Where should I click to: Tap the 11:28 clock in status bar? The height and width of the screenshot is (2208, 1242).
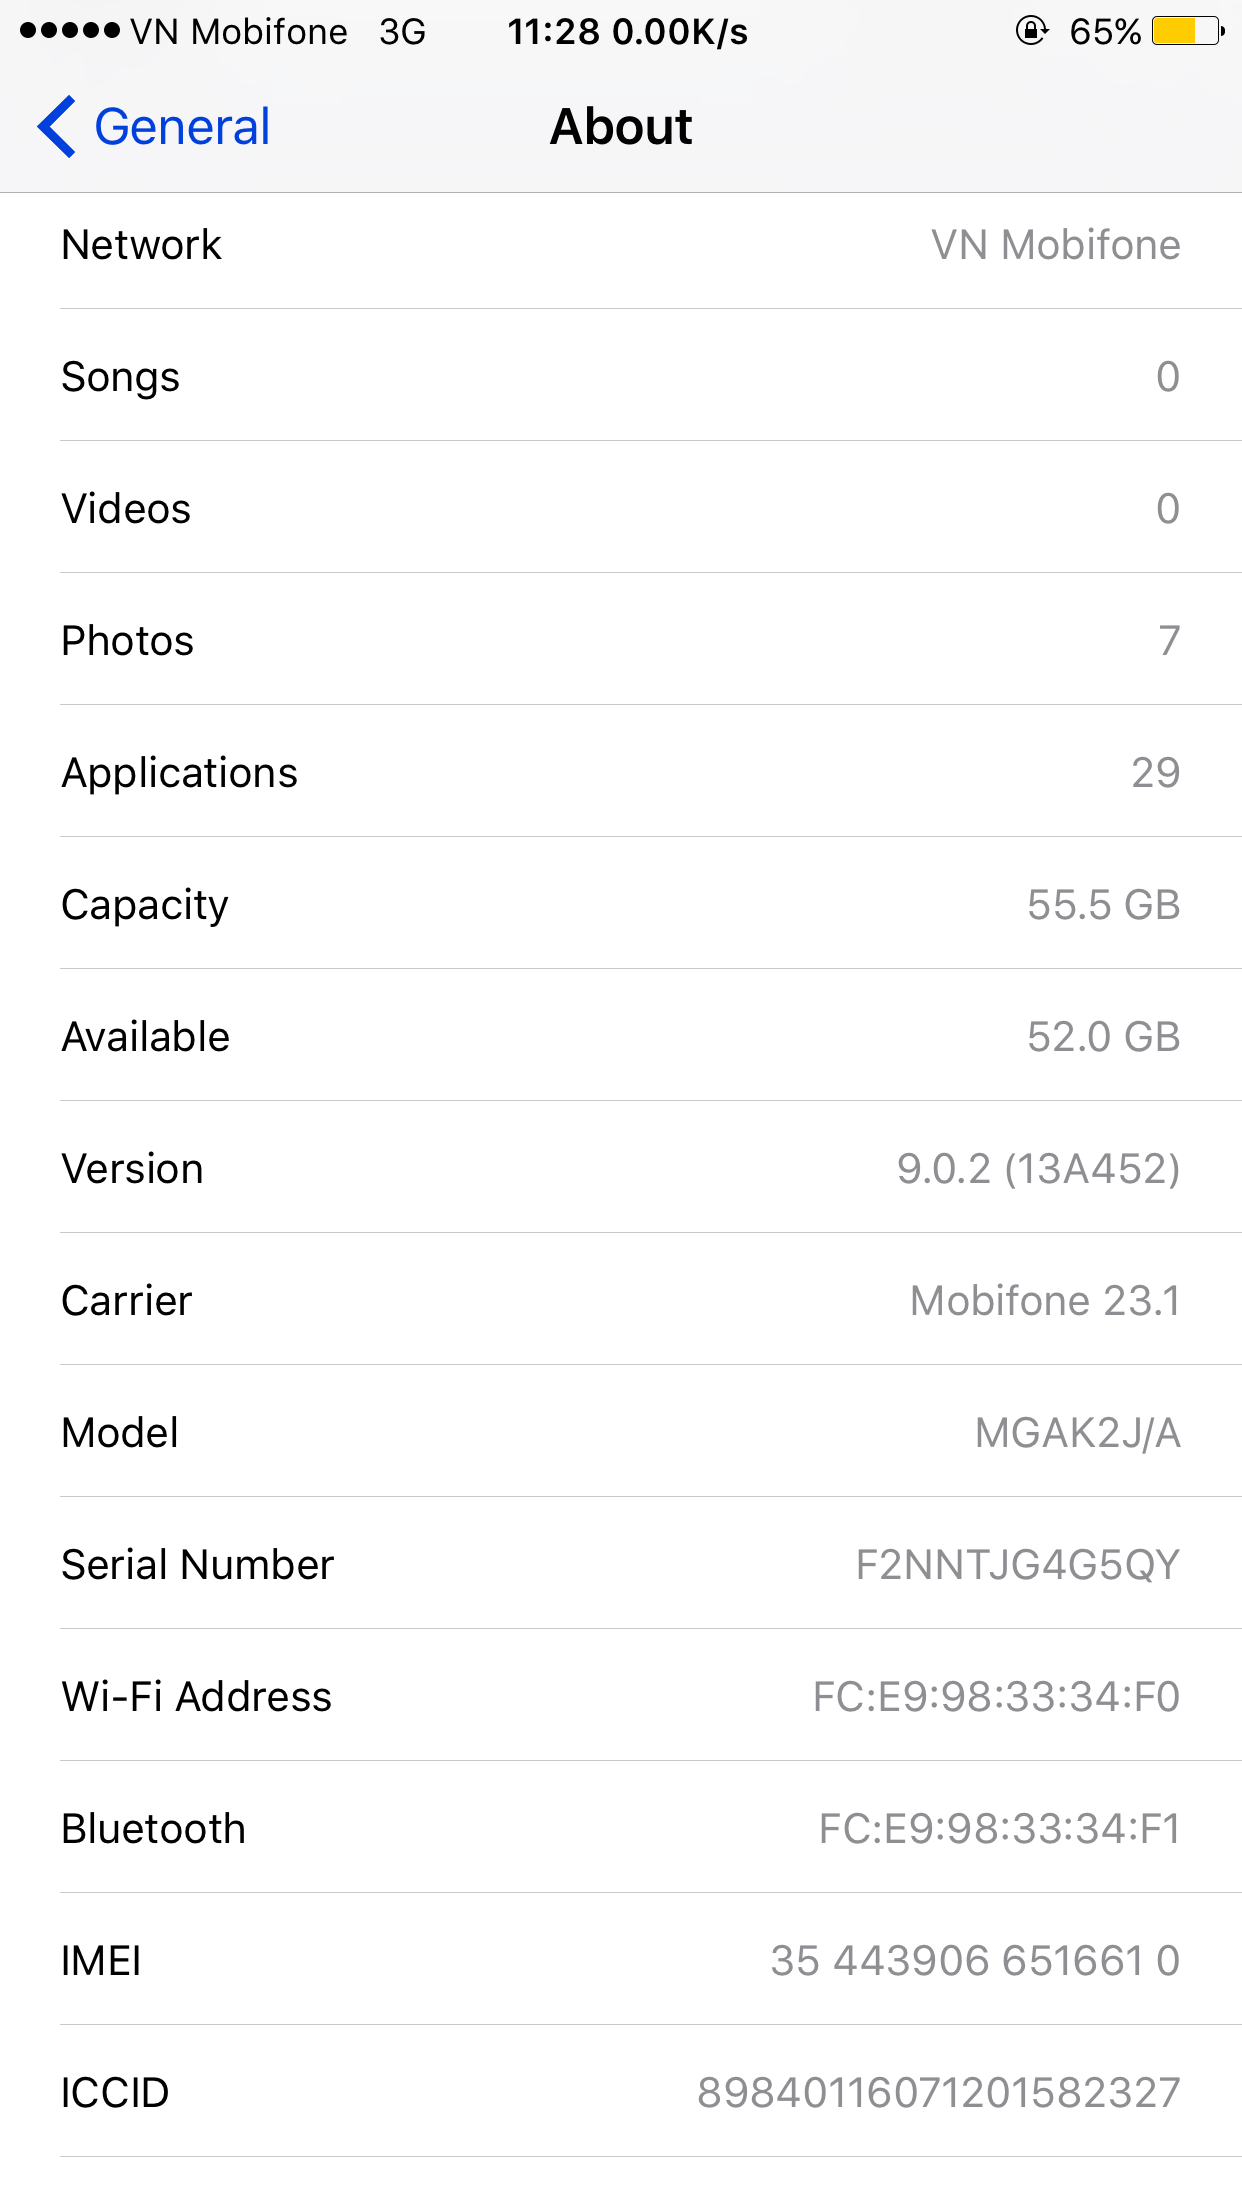554,32
